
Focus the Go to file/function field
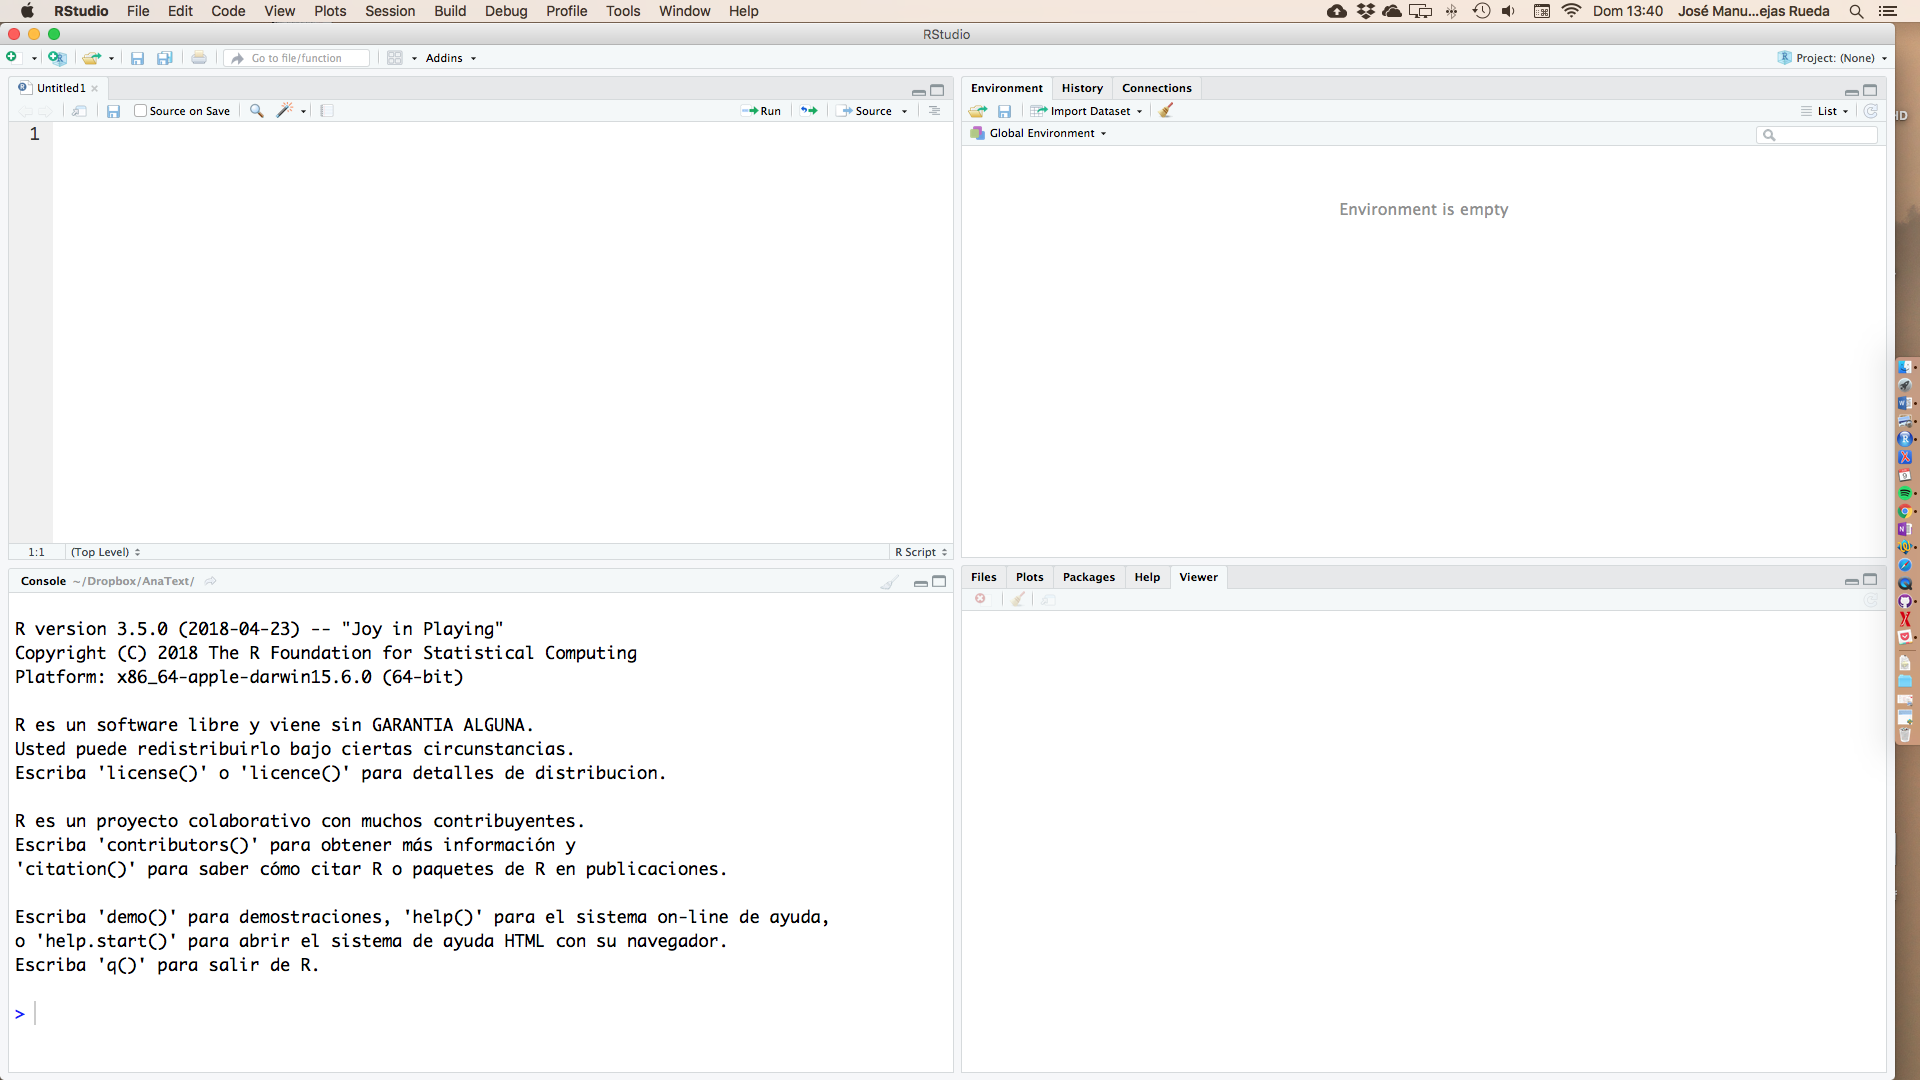pos(297,58)
